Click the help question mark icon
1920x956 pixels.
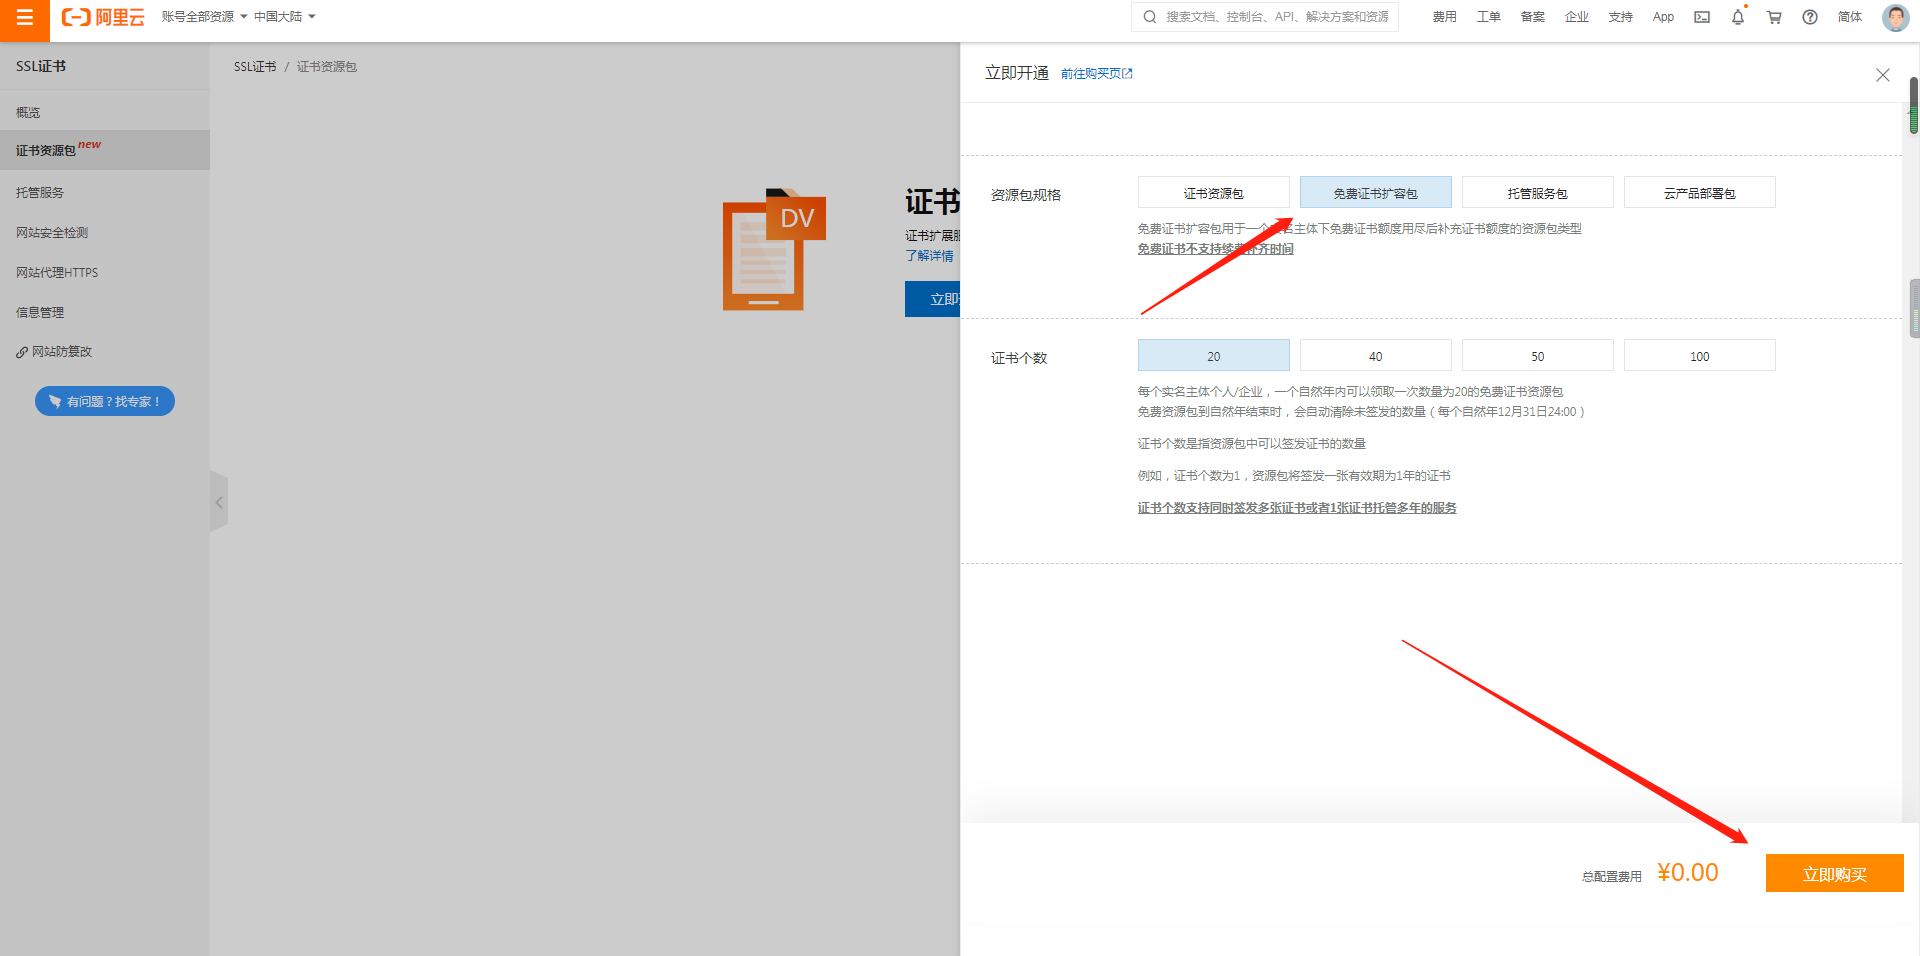tap(1810, 17)
